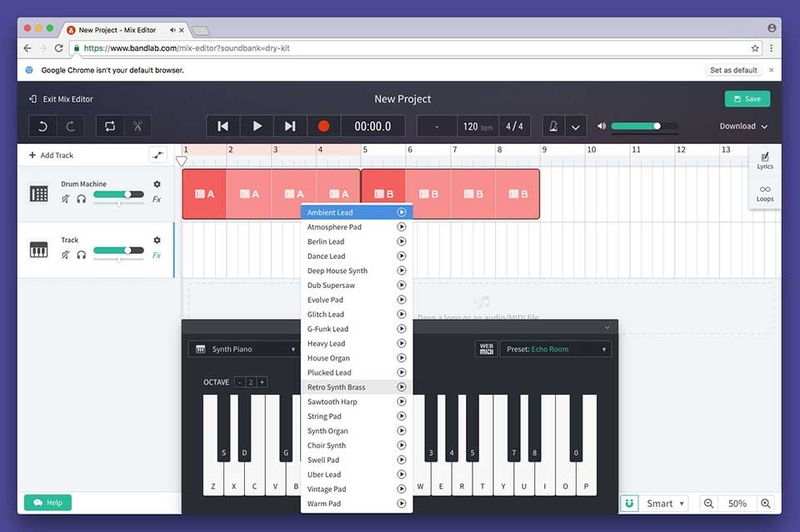Mute the Drum Machine track
This screenshot has height=532, width=800.
[x=65, y=199]
